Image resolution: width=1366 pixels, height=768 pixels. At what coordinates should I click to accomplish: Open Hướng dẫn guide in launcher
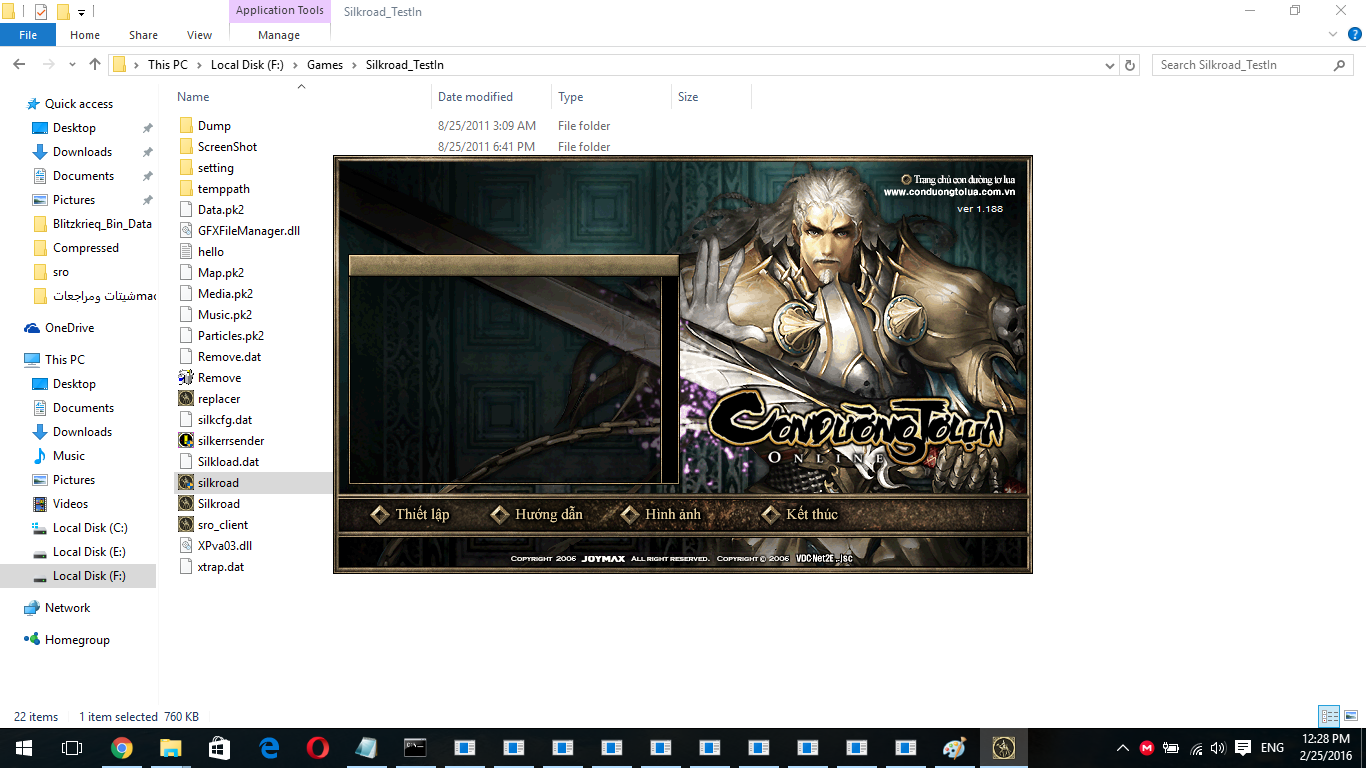point(537,514)
